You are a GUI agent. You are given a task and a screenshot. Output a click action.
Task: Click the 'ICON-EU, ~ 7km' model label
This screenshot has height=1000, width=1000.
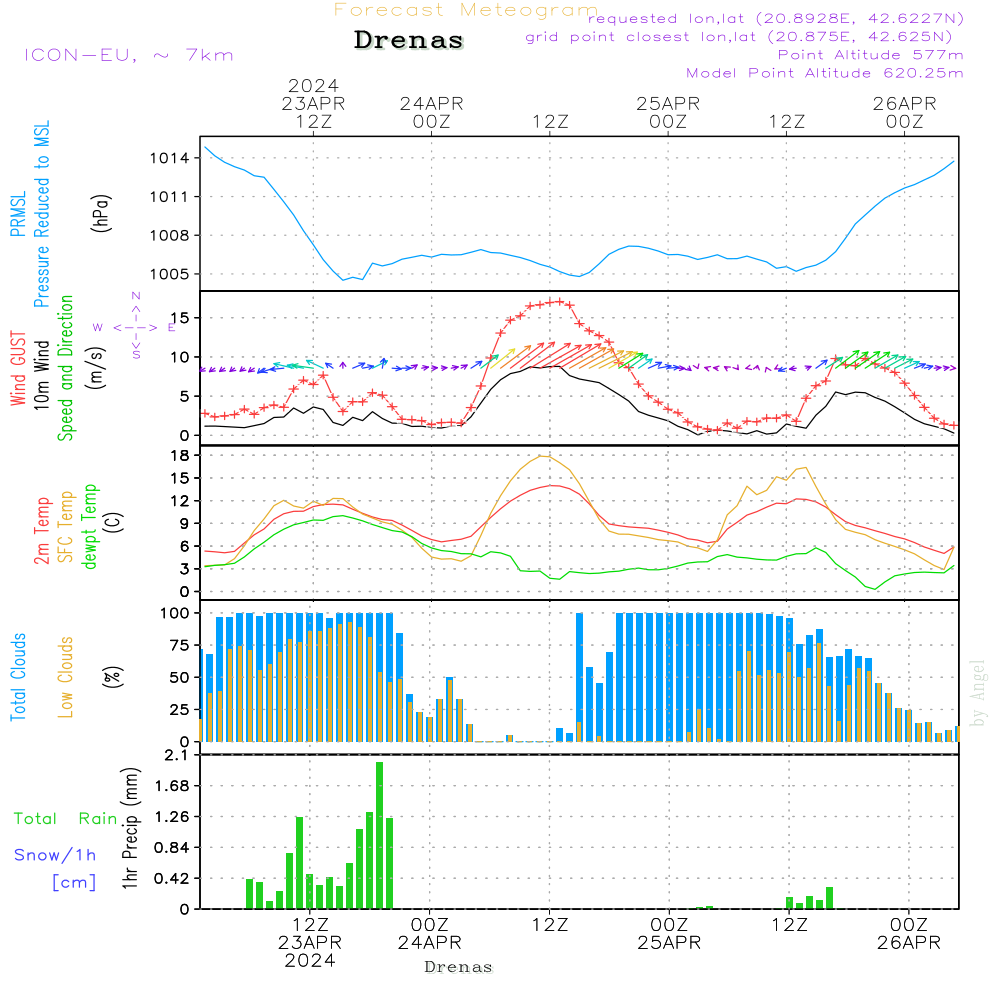[129, 55]
